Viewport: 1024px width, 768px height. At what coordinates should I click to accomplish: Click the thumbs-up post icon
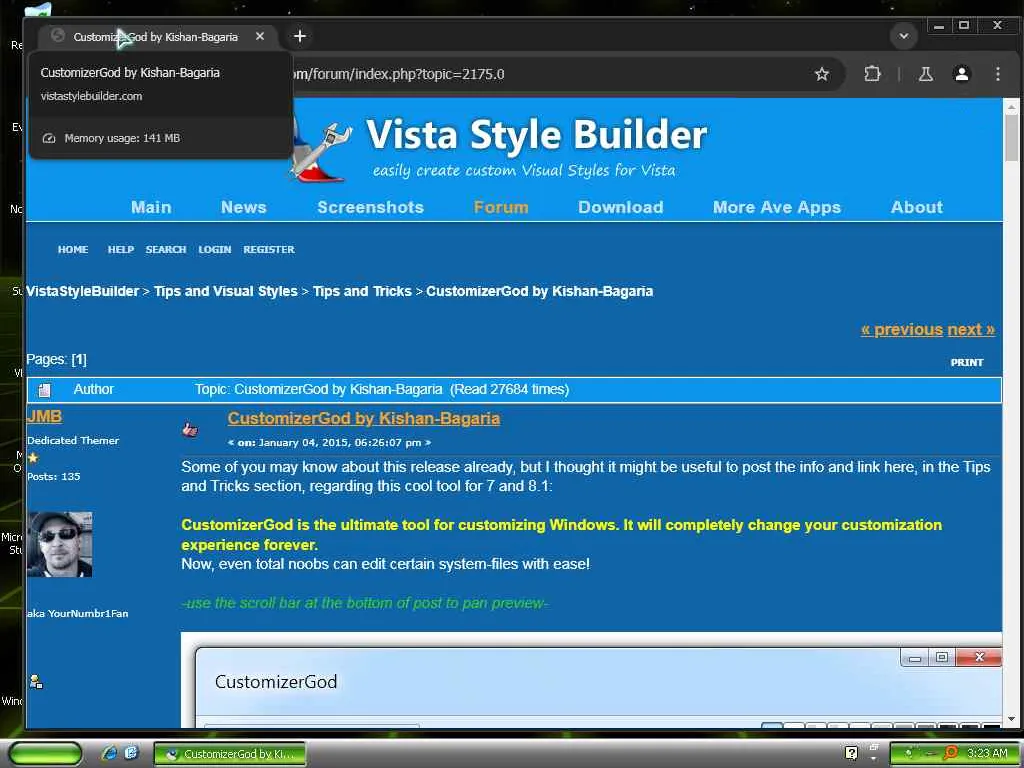190,429
